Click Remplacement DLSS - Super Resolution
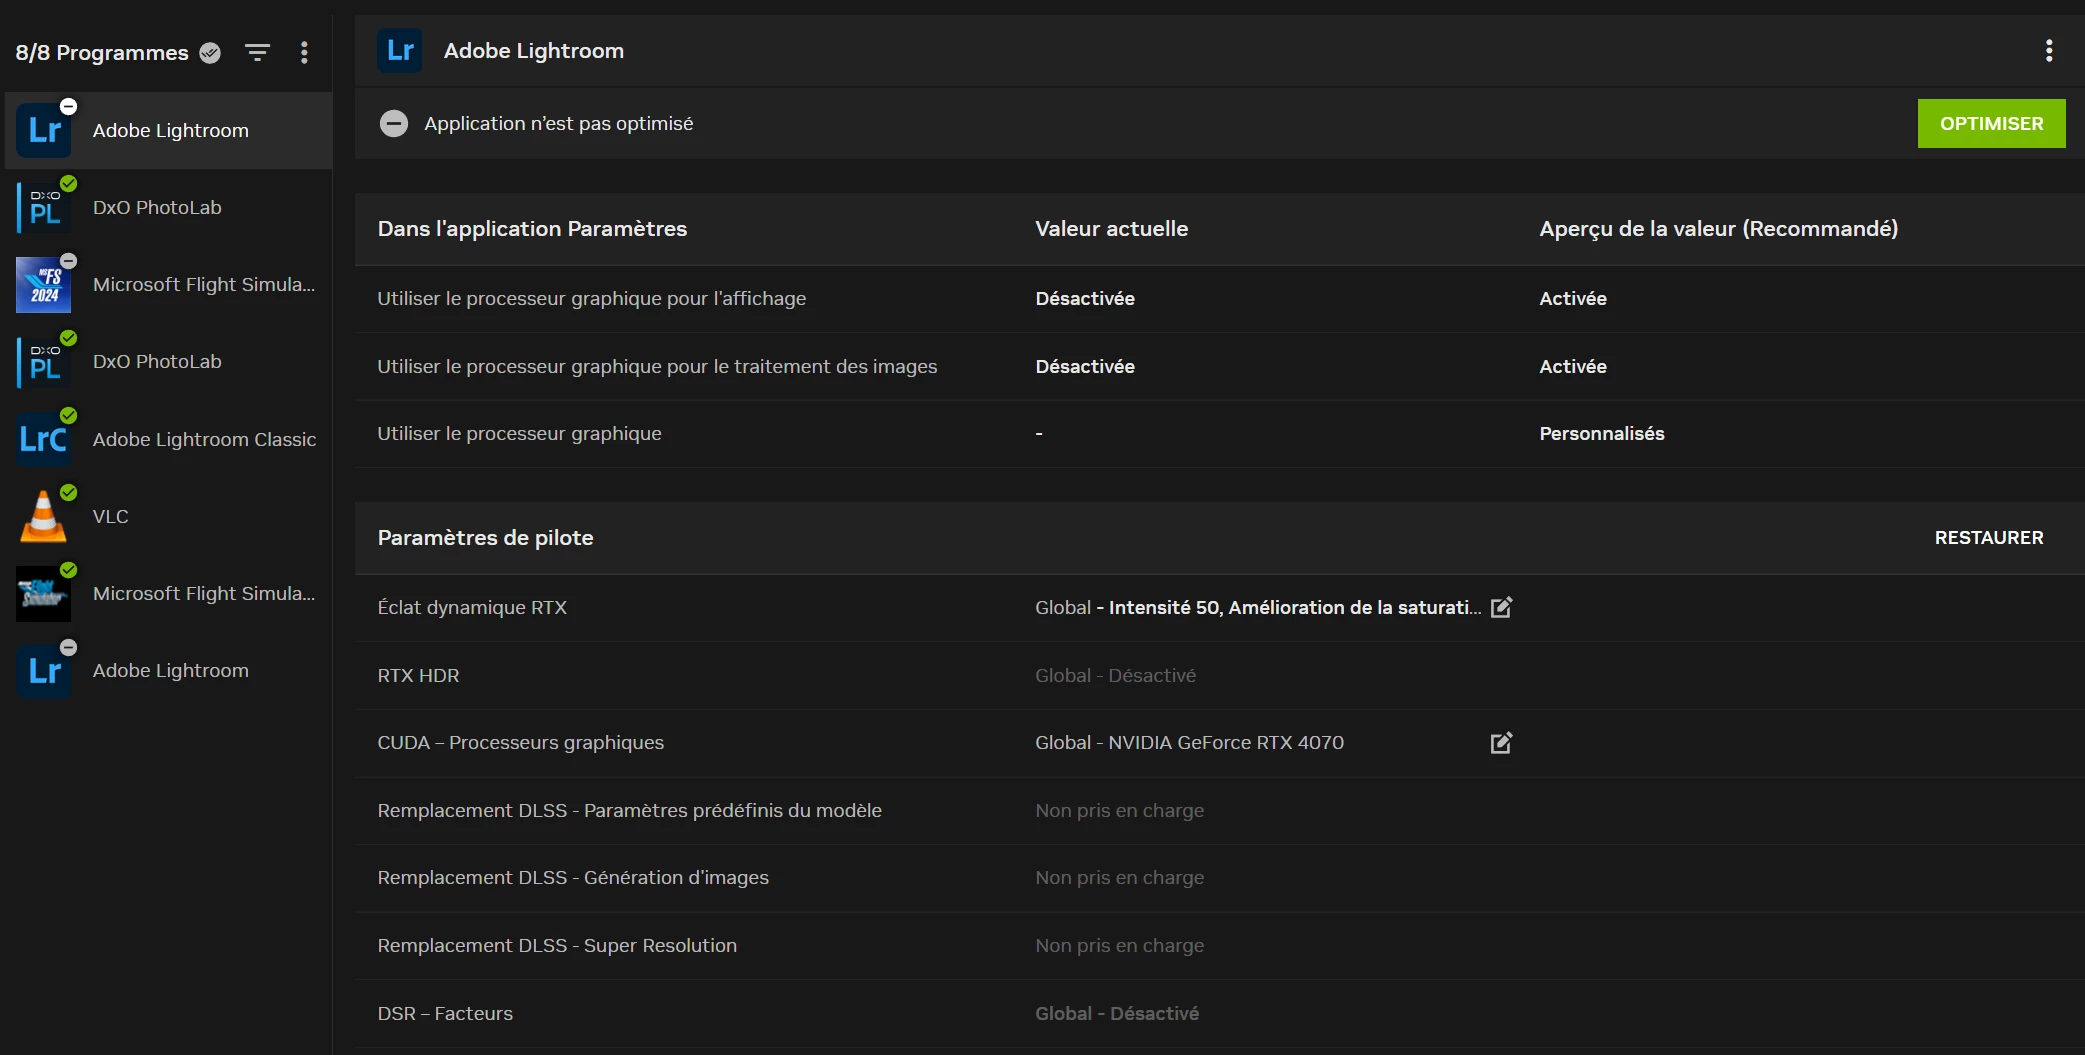This screenshot has height=1055, width=2085. pyautogui.click(x=557, y=945)
